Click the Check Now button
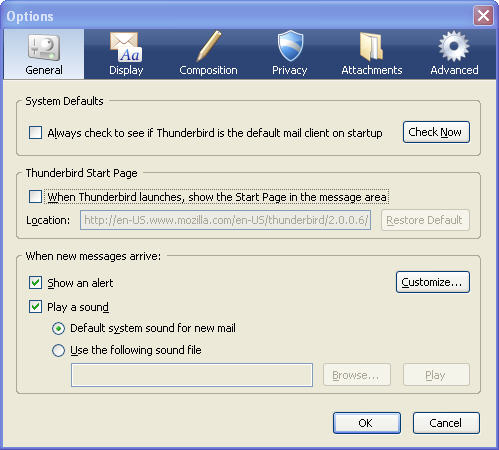The height and width of the screenshot is (450, 499). [436, 132]
